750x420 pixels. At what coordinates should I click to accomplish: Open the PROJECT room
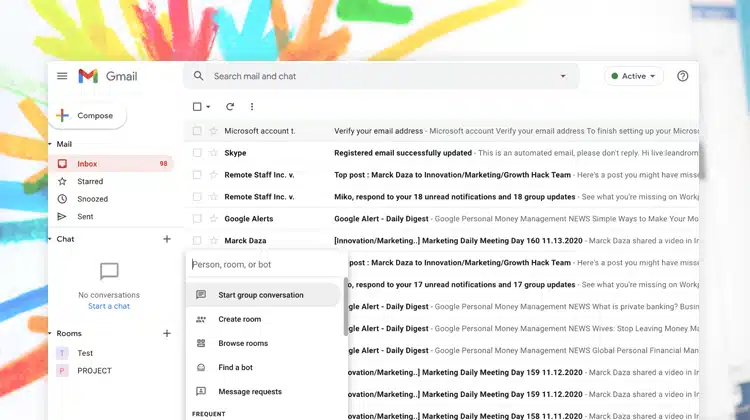[x=94, y=371]
